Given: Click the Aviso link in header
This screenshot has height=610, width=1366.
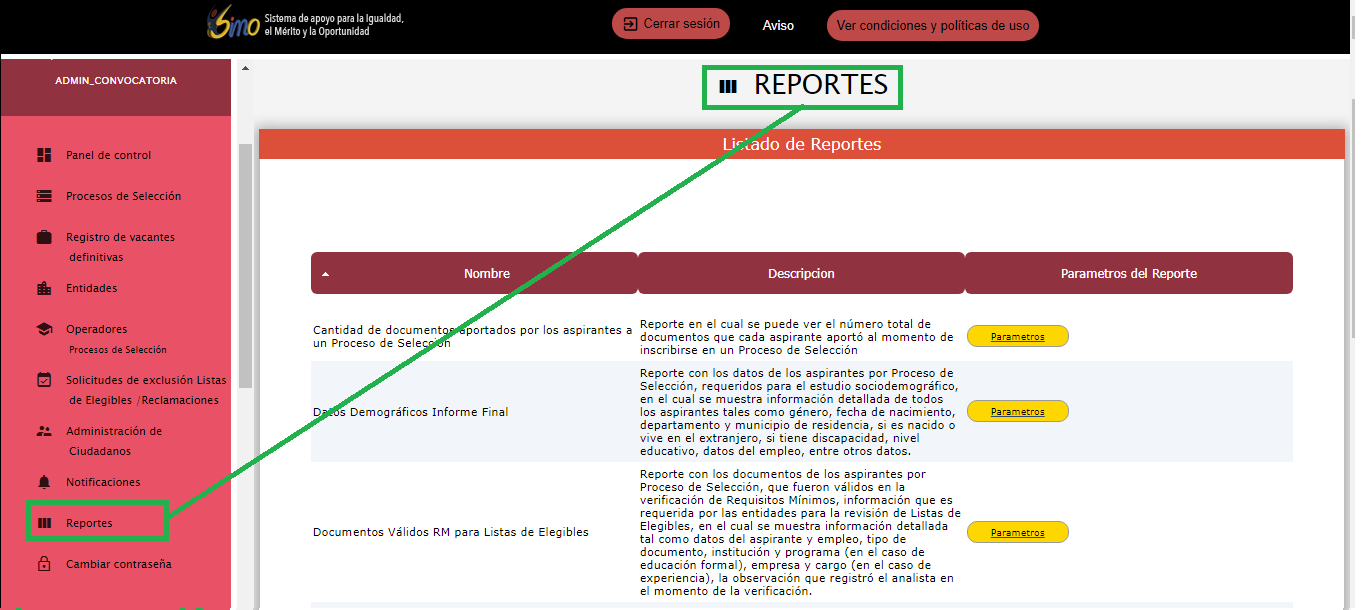Looking at the screenshot, I should (778, 26).
